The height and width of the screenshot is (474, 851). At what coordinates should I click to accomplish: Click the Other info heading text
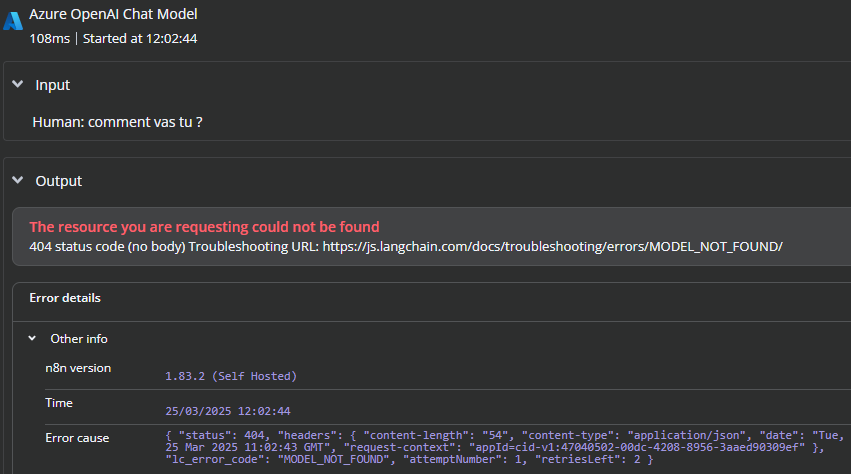pyautogui.click(x=79, y=339)
